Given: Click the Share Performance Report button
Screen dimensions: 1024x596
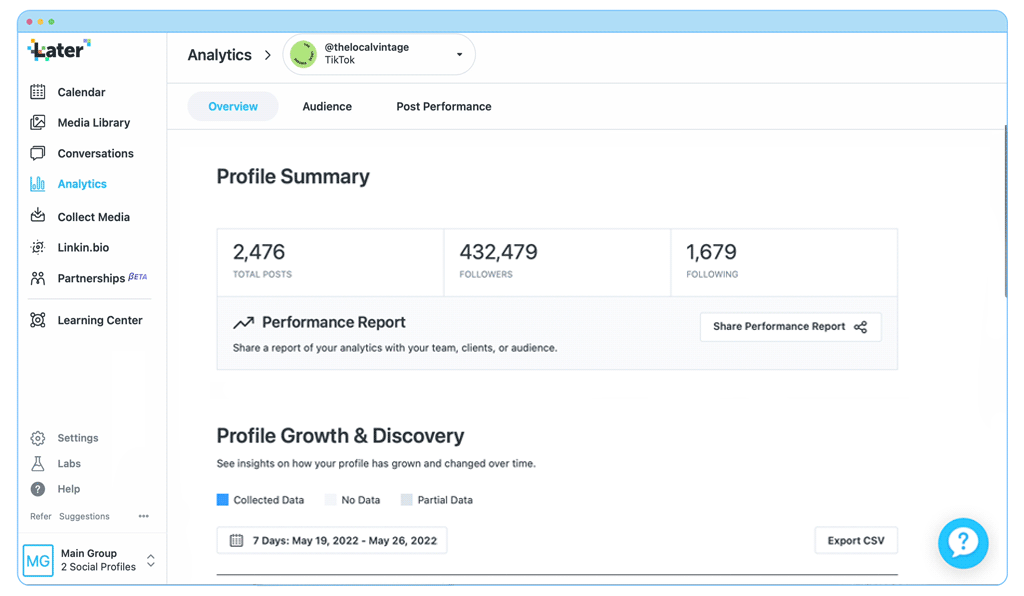Looking at the screenshot, I should pos(790,327).
